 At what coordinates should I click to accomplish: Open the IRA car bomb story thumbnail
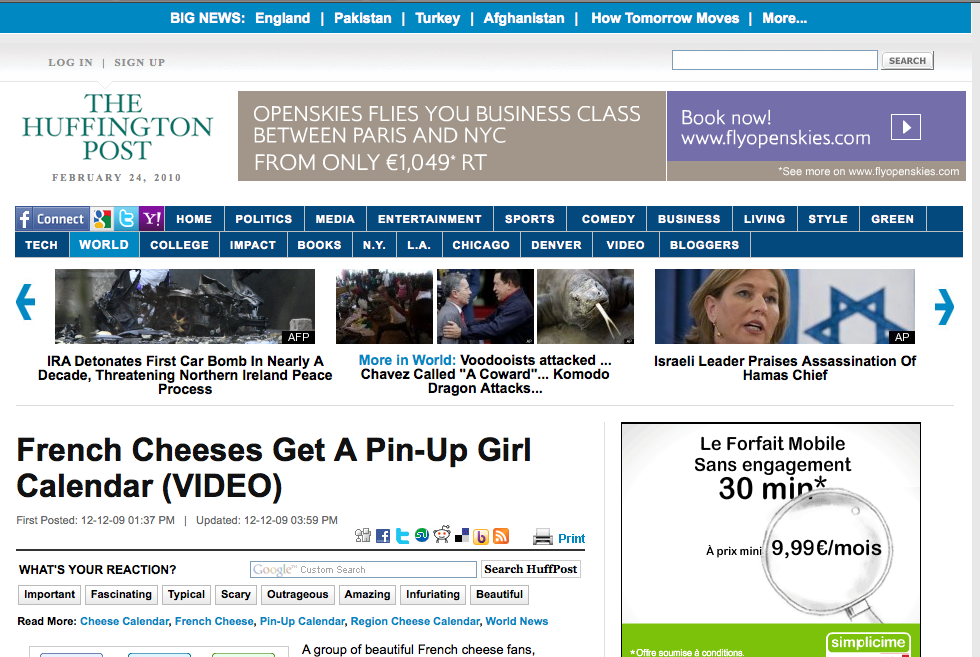(185, 307)
